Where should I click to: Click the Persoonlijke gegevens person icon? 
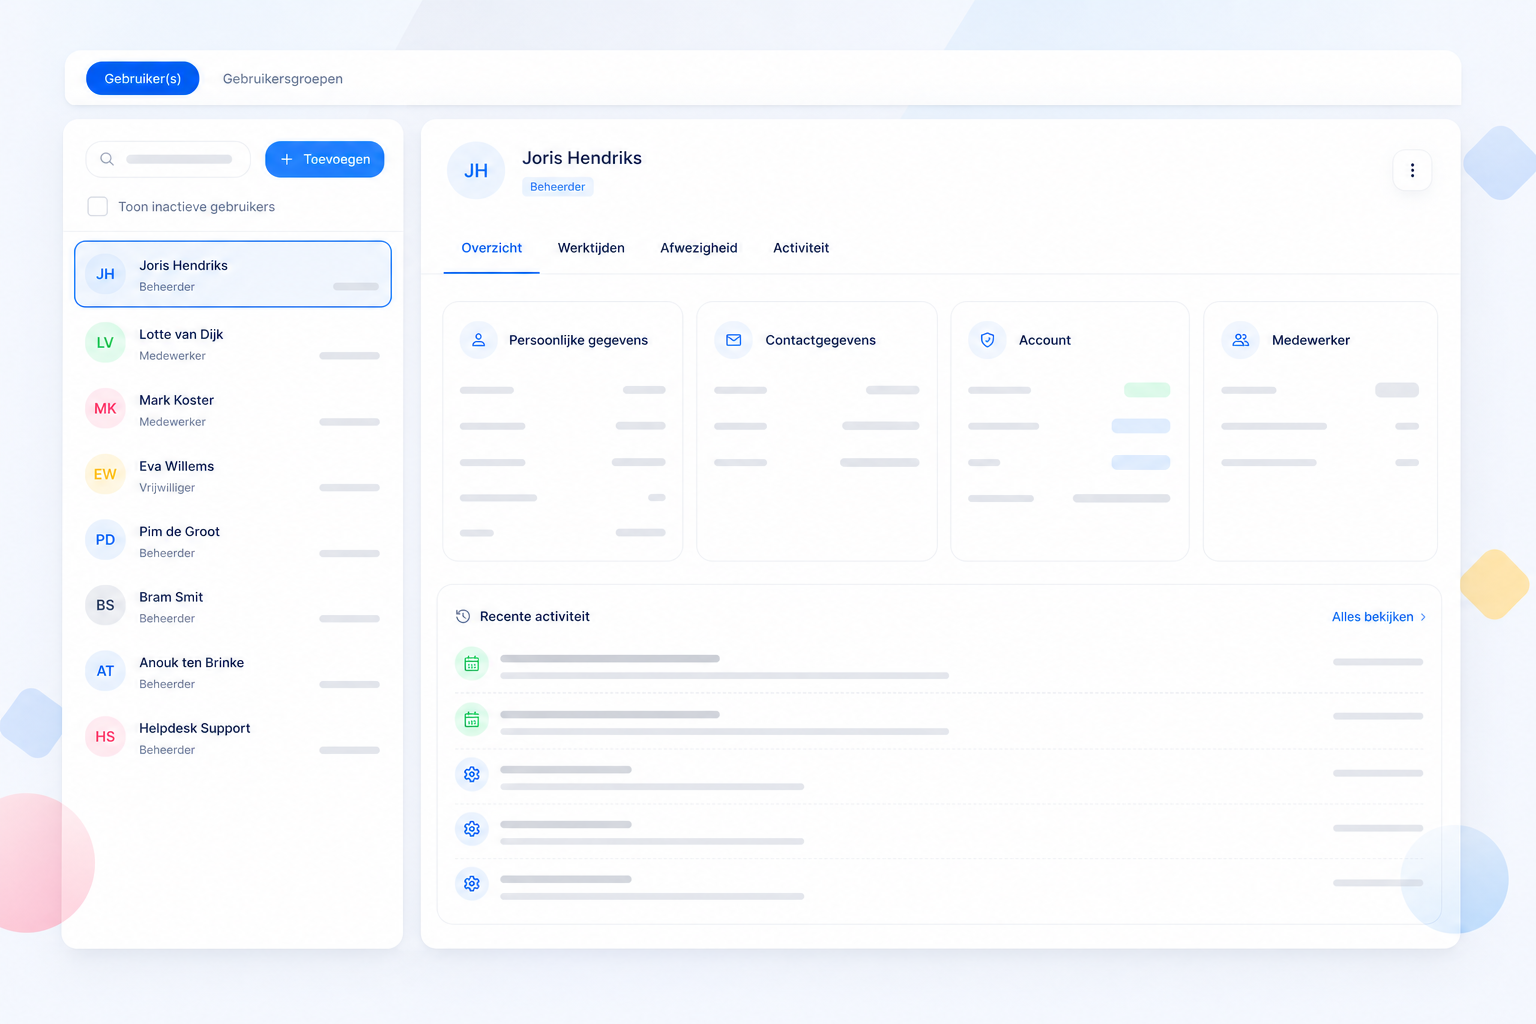(x=478, y=340)
